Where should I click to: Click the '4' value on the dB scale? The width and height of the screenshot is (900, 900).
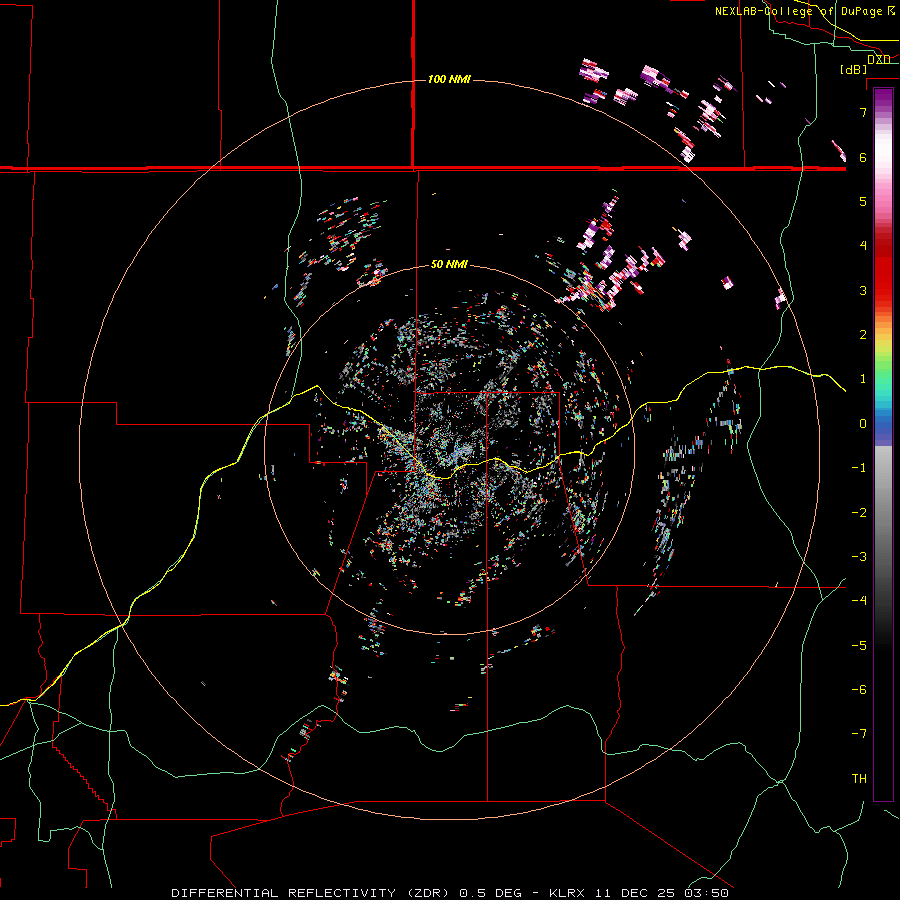coord(863,246)
